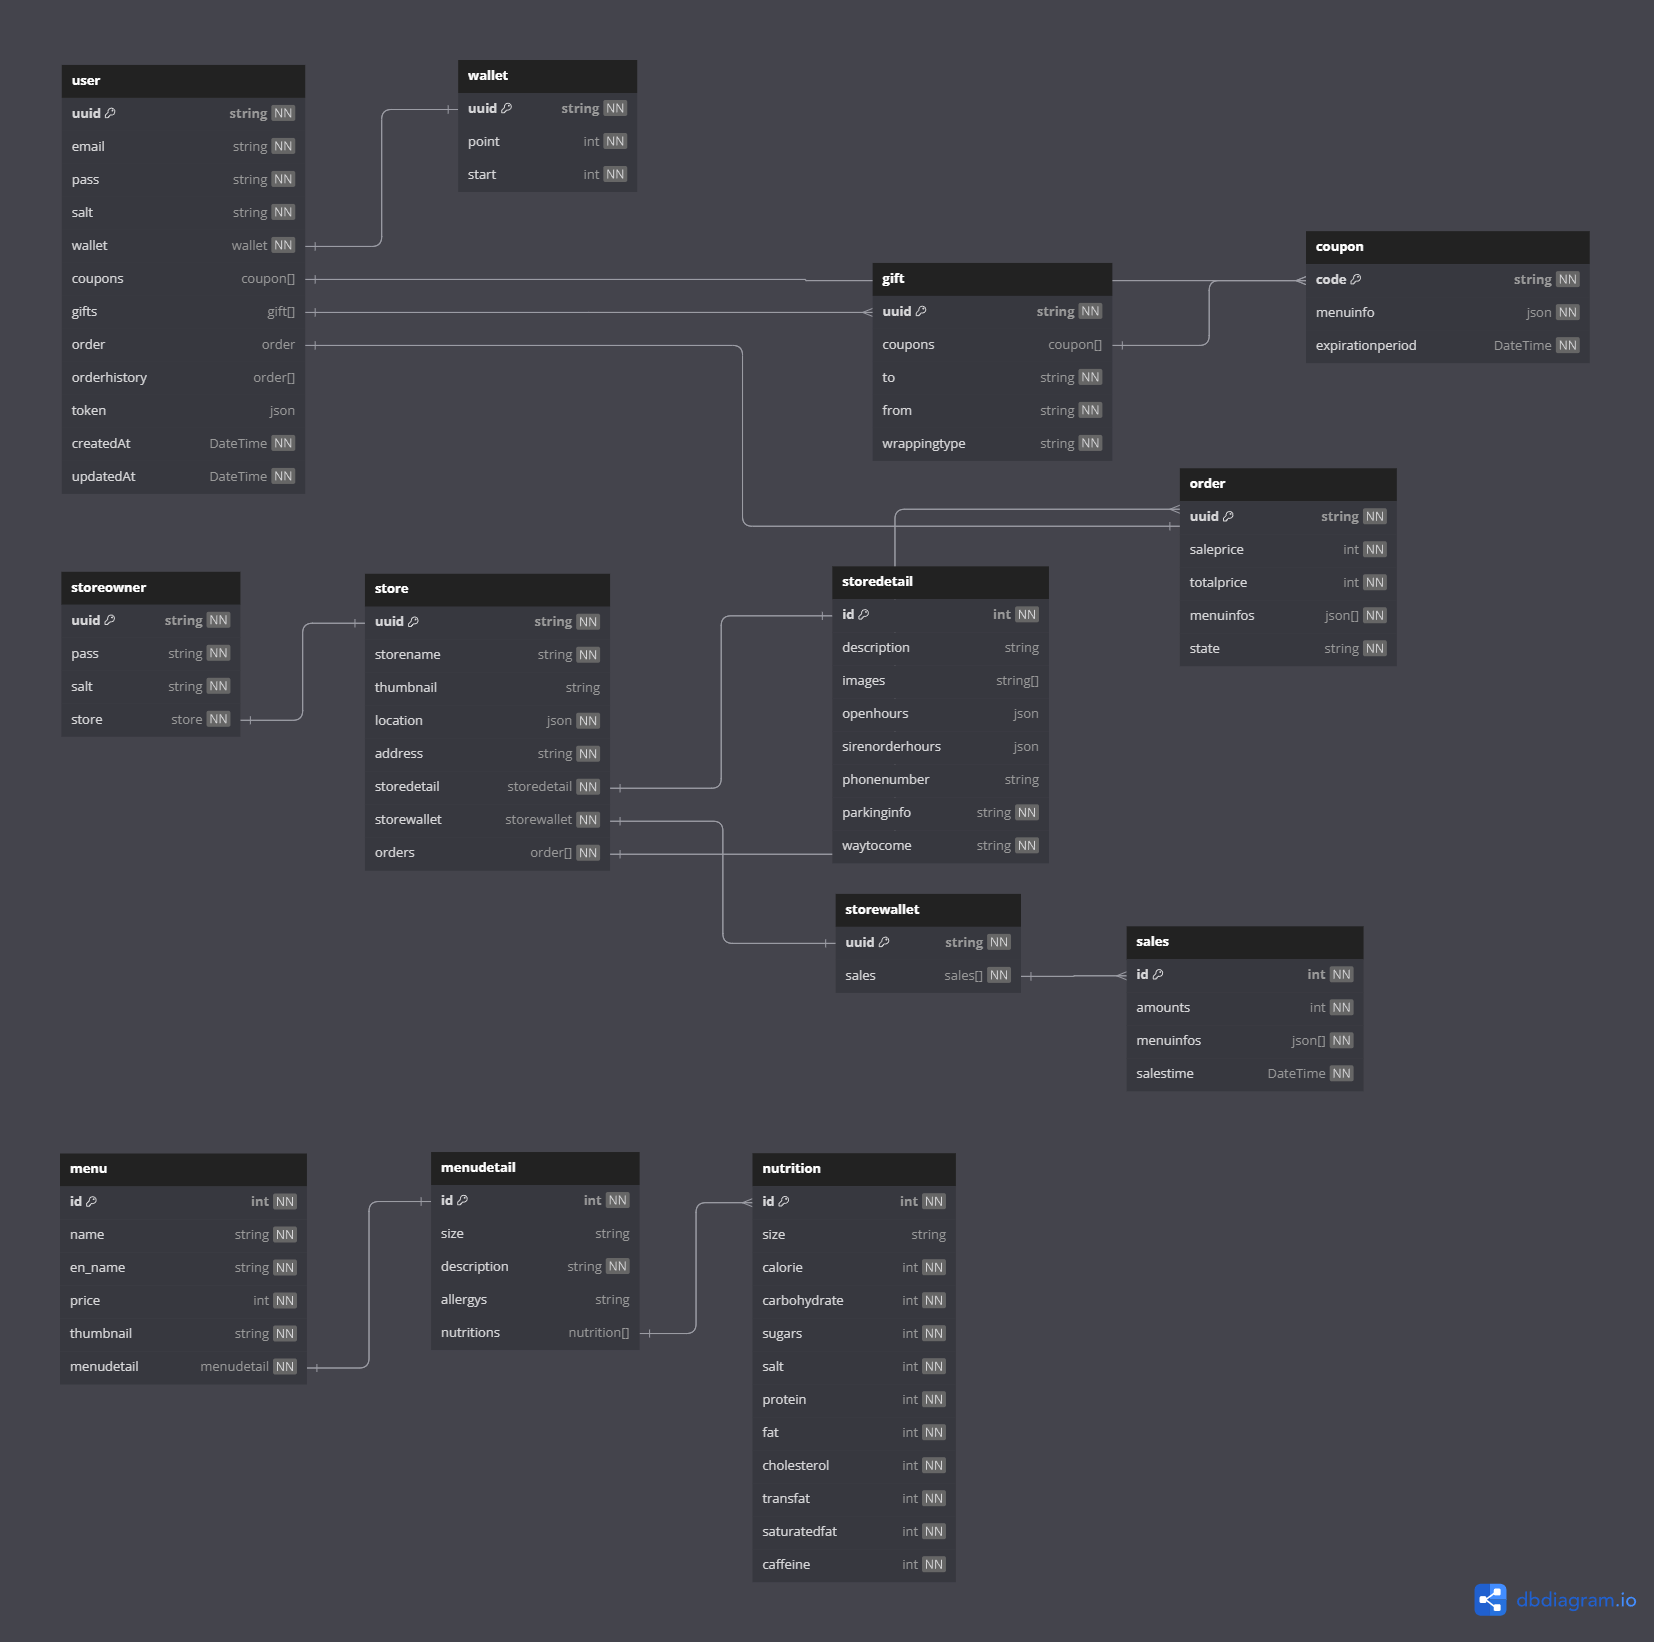Screen dimensions: 1654x1642
Task: Select the wallet table header
Action: pos(547,76)
